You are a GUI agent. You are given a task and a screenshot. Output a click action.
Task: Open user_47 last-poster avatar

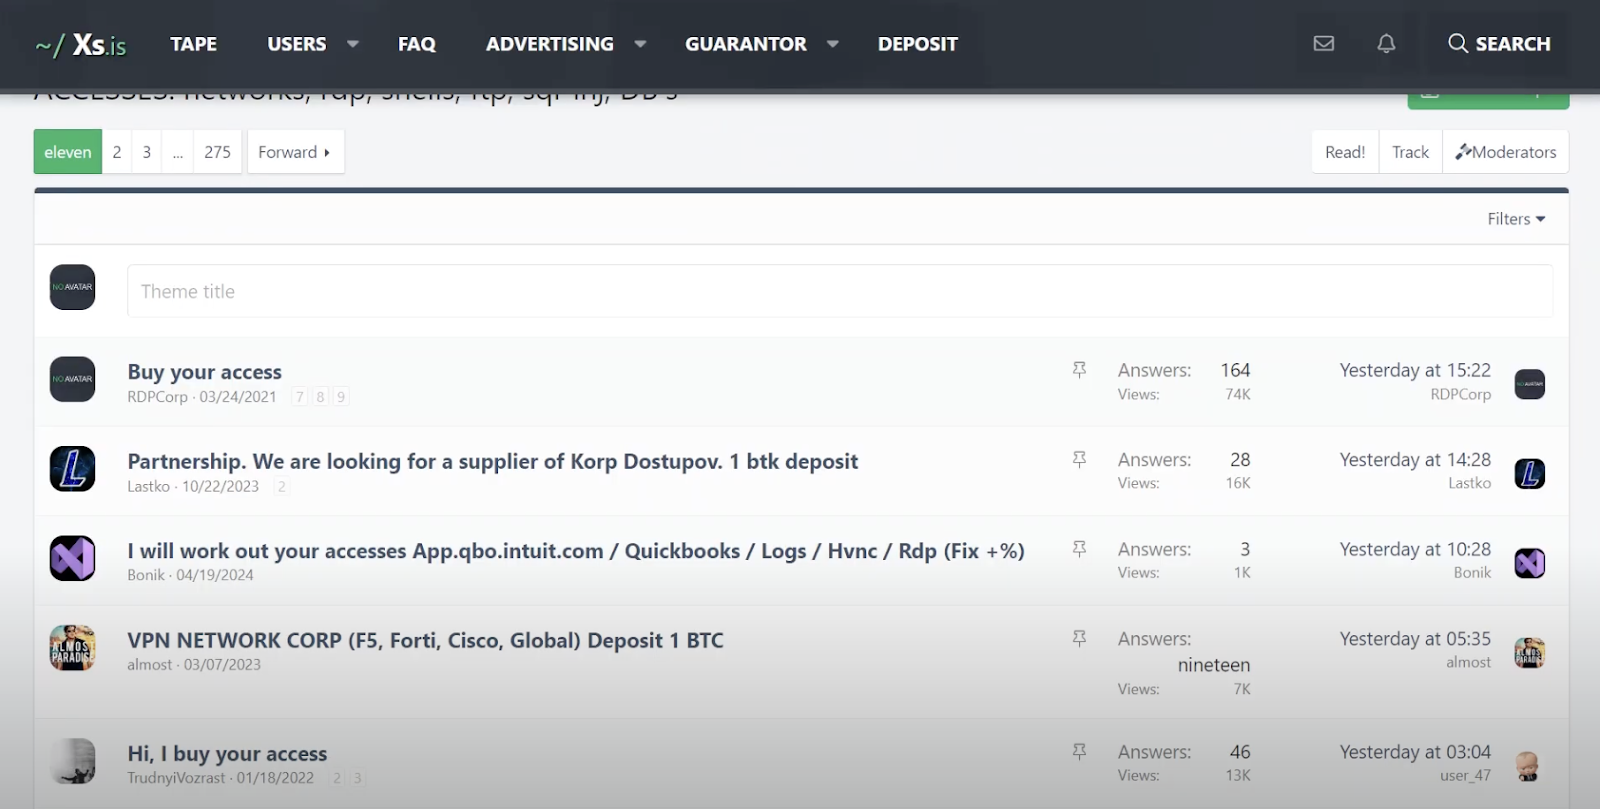tap(1527, 767)
